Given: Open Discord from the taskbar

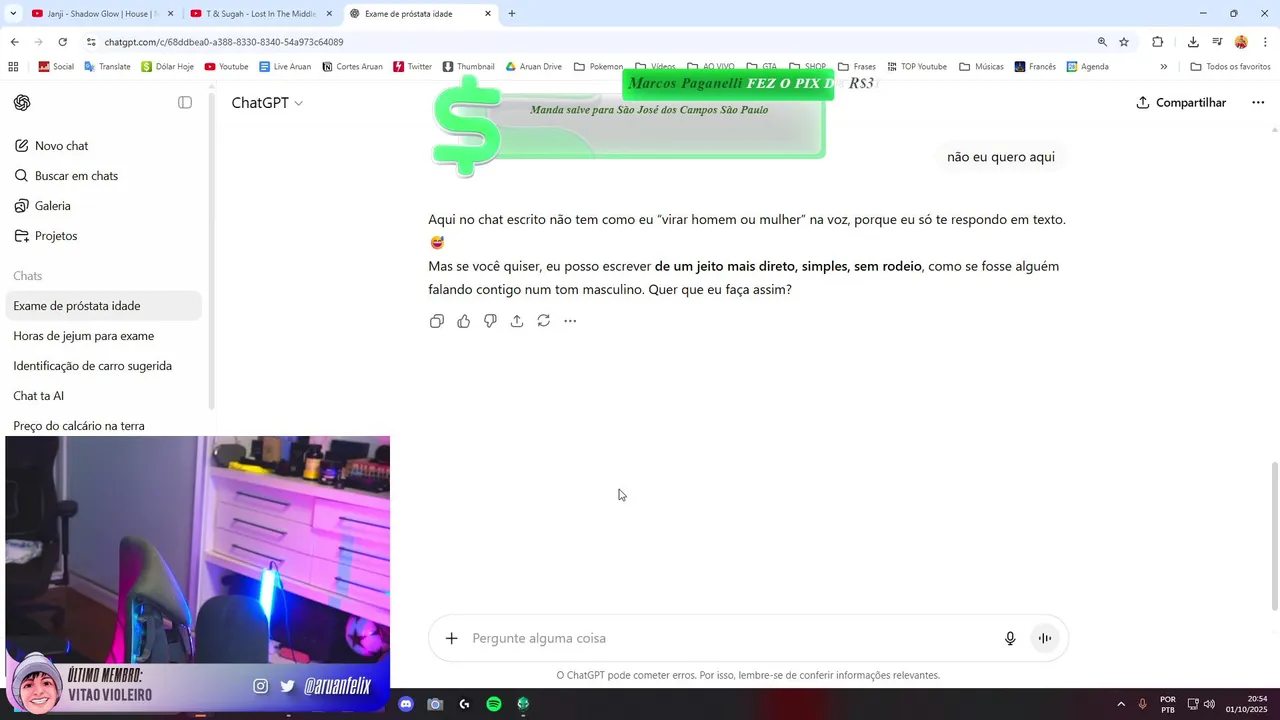Looking at the screenshot, I should coord(406,704).
